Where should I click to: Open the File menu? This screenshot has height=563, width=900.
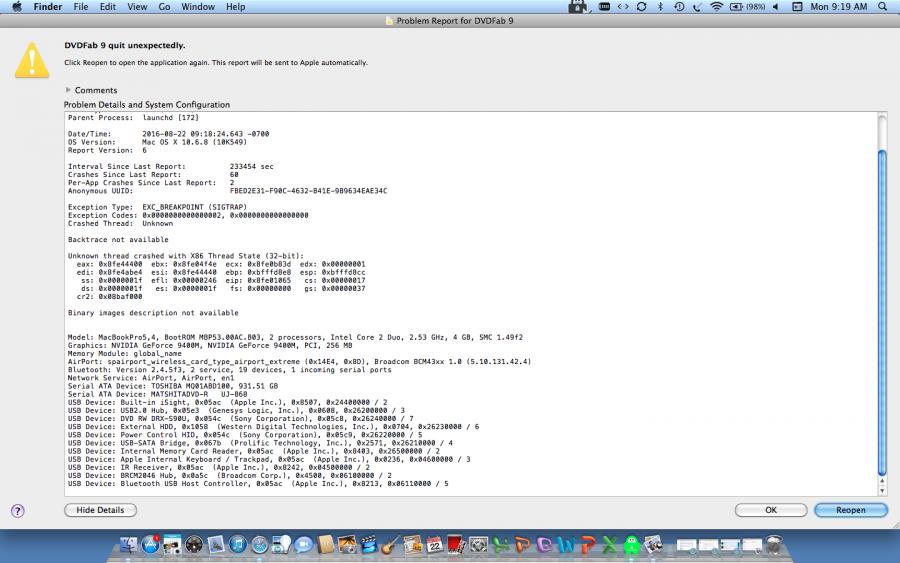(81, 7)
